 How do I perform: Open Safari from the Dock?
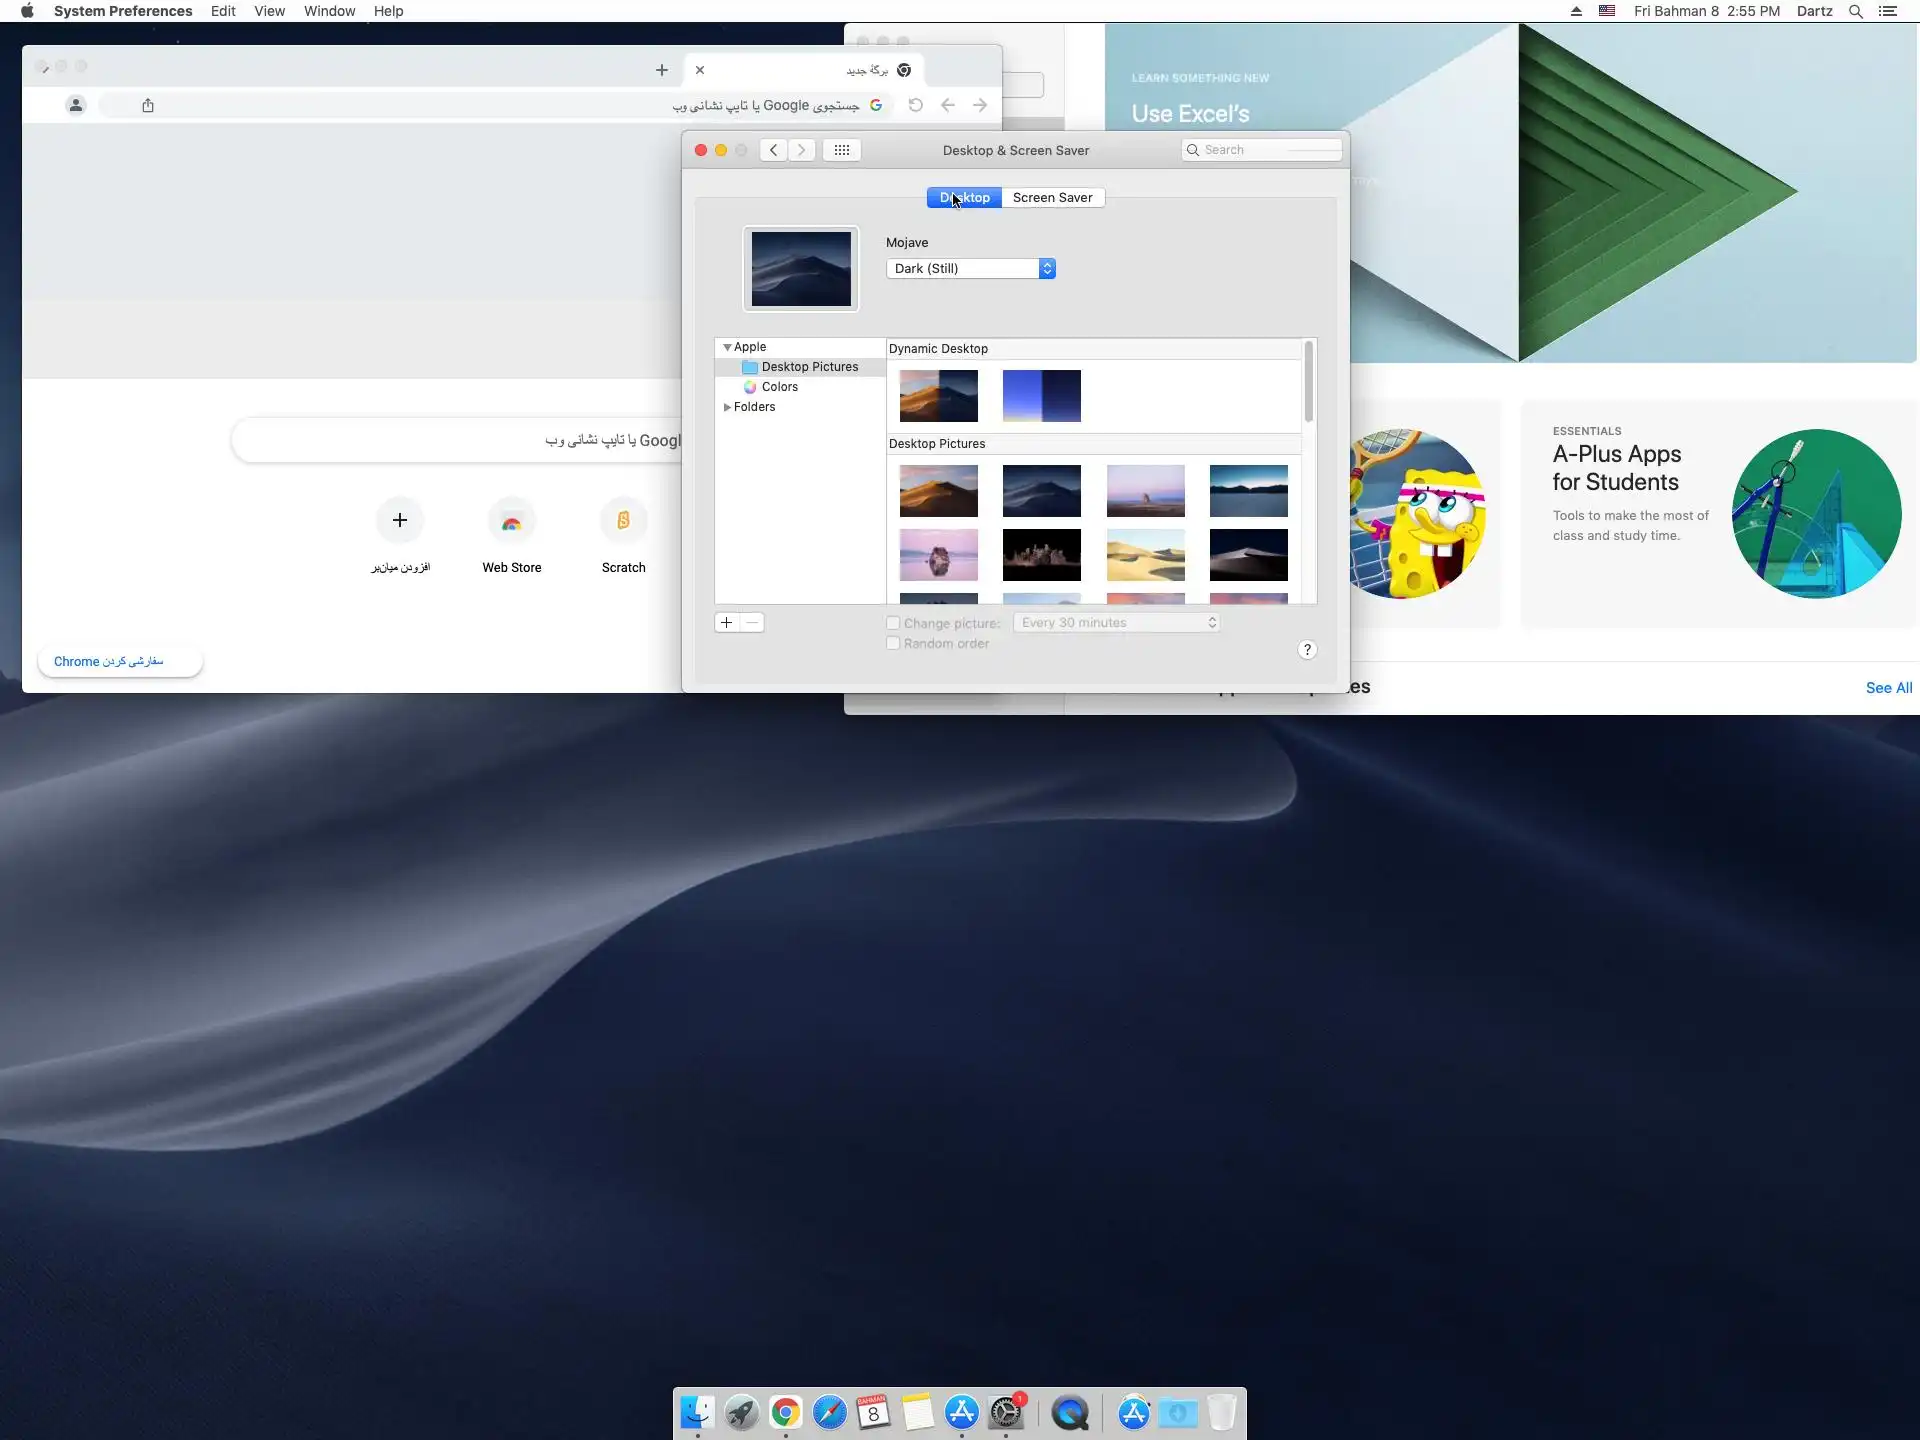[x=829, y=1412]
